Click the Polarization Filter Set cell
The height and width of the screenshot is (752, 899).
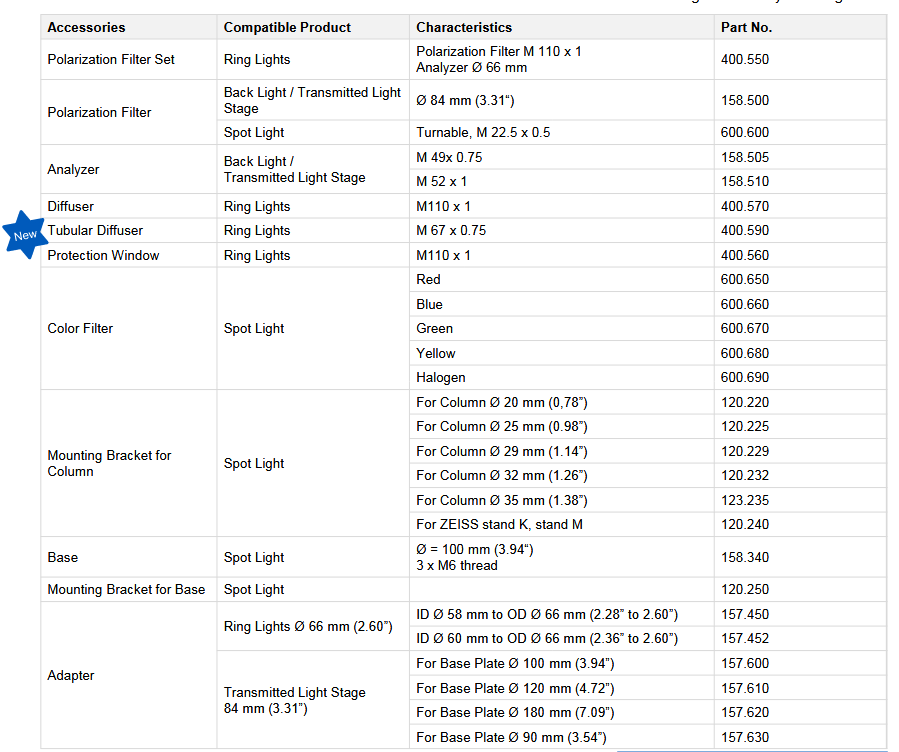[111, 60]
